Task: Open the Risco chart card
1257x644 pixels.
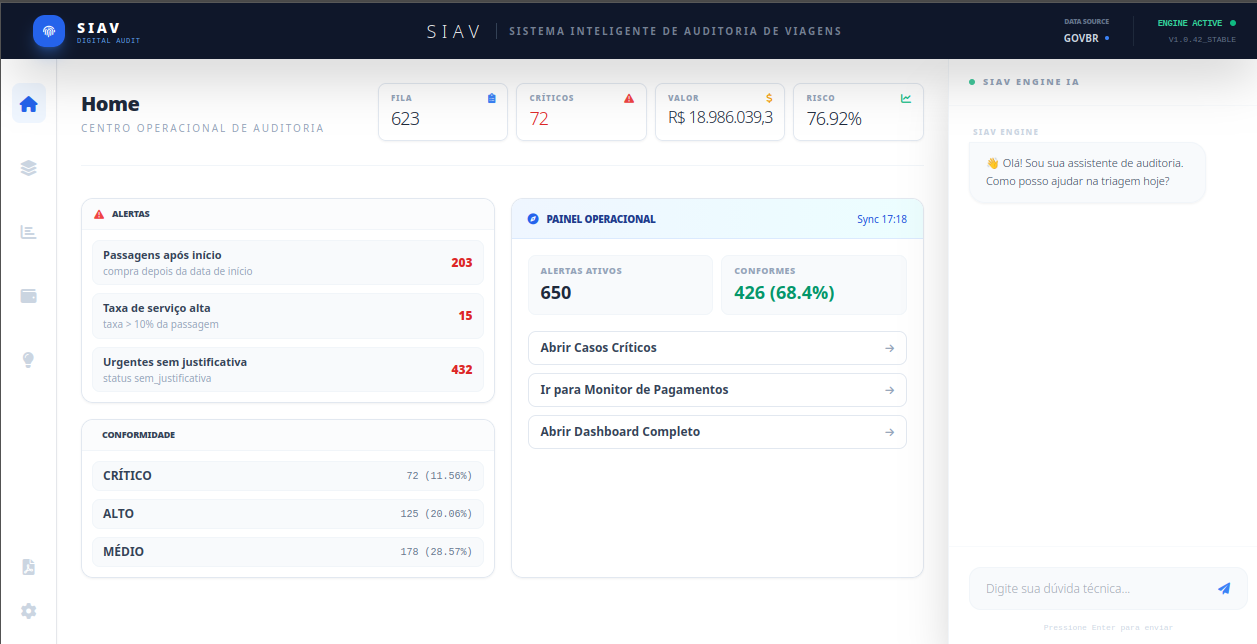Action: (858, 112)
